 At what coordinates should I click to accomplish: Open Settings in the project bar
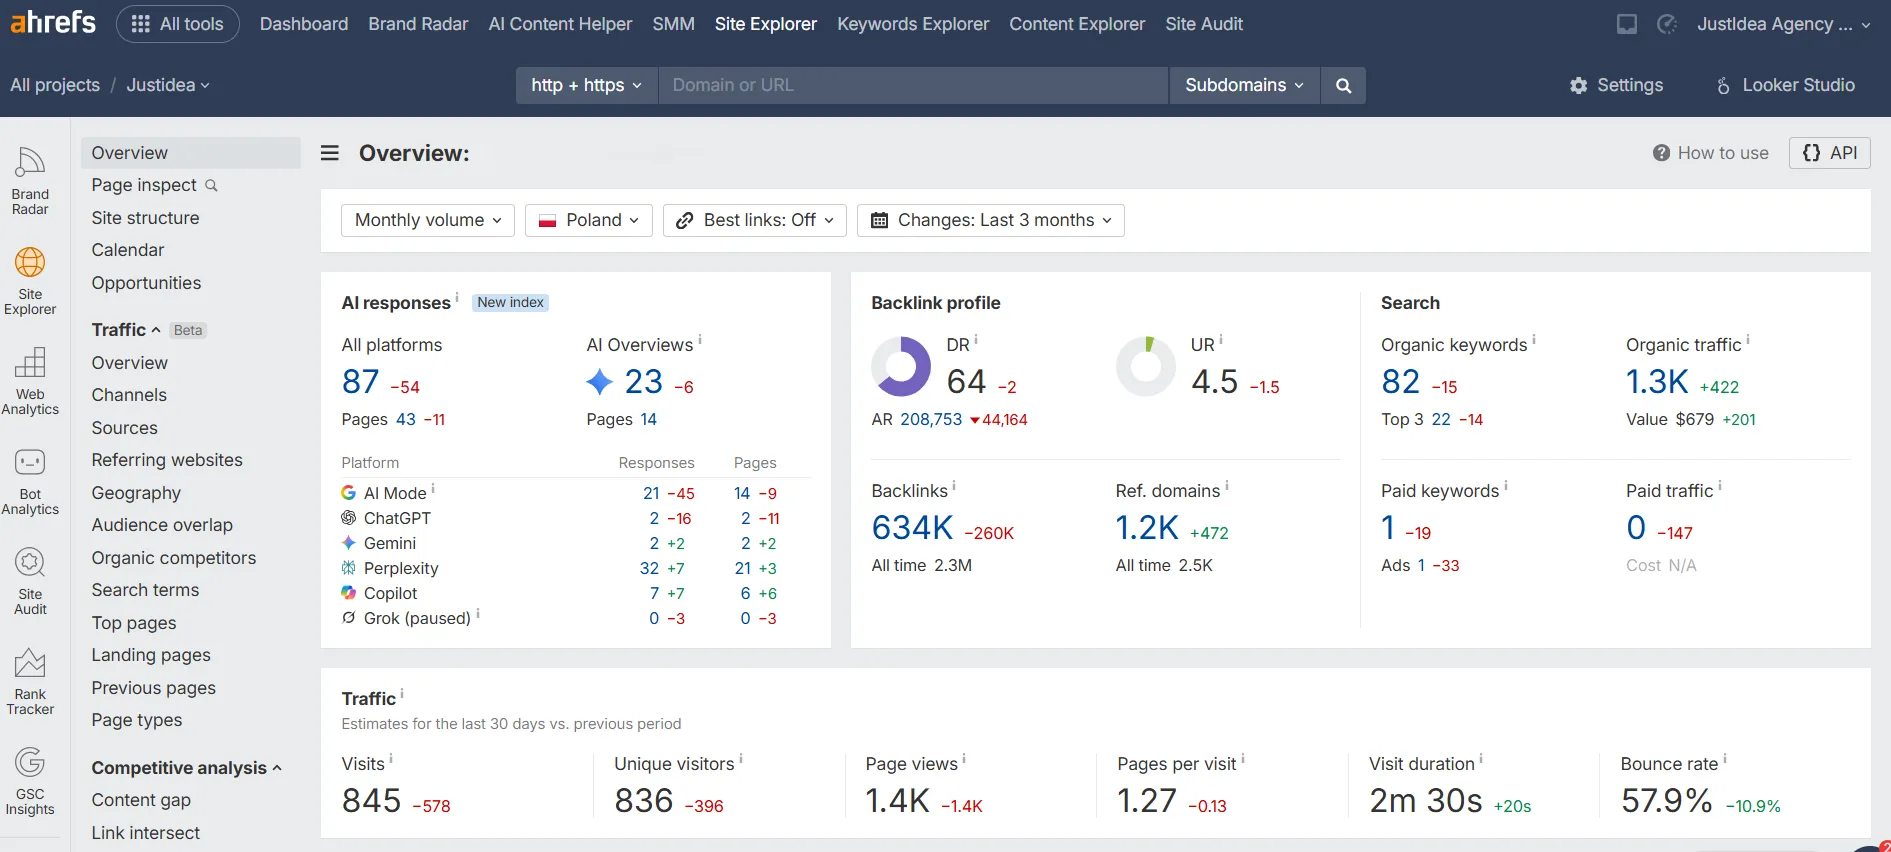(1617, 85)
